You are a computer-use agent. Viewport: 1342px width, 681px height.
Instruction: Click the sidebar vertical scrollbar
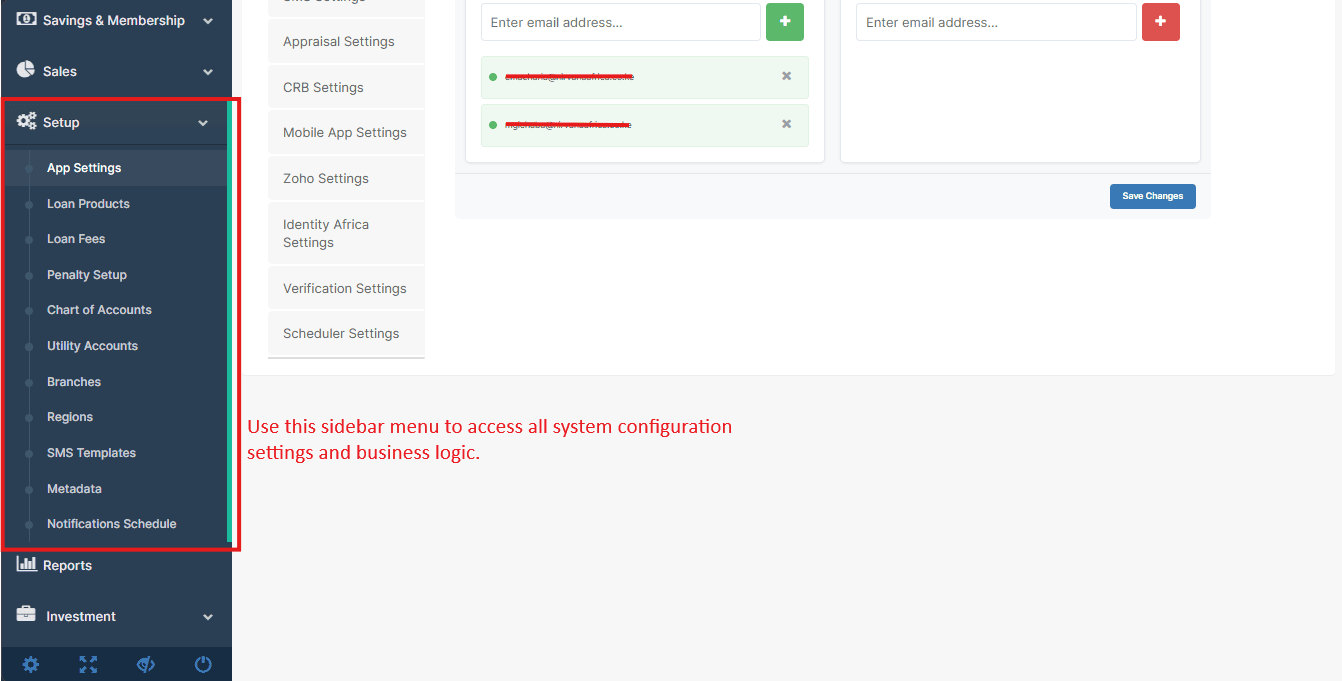230,322
